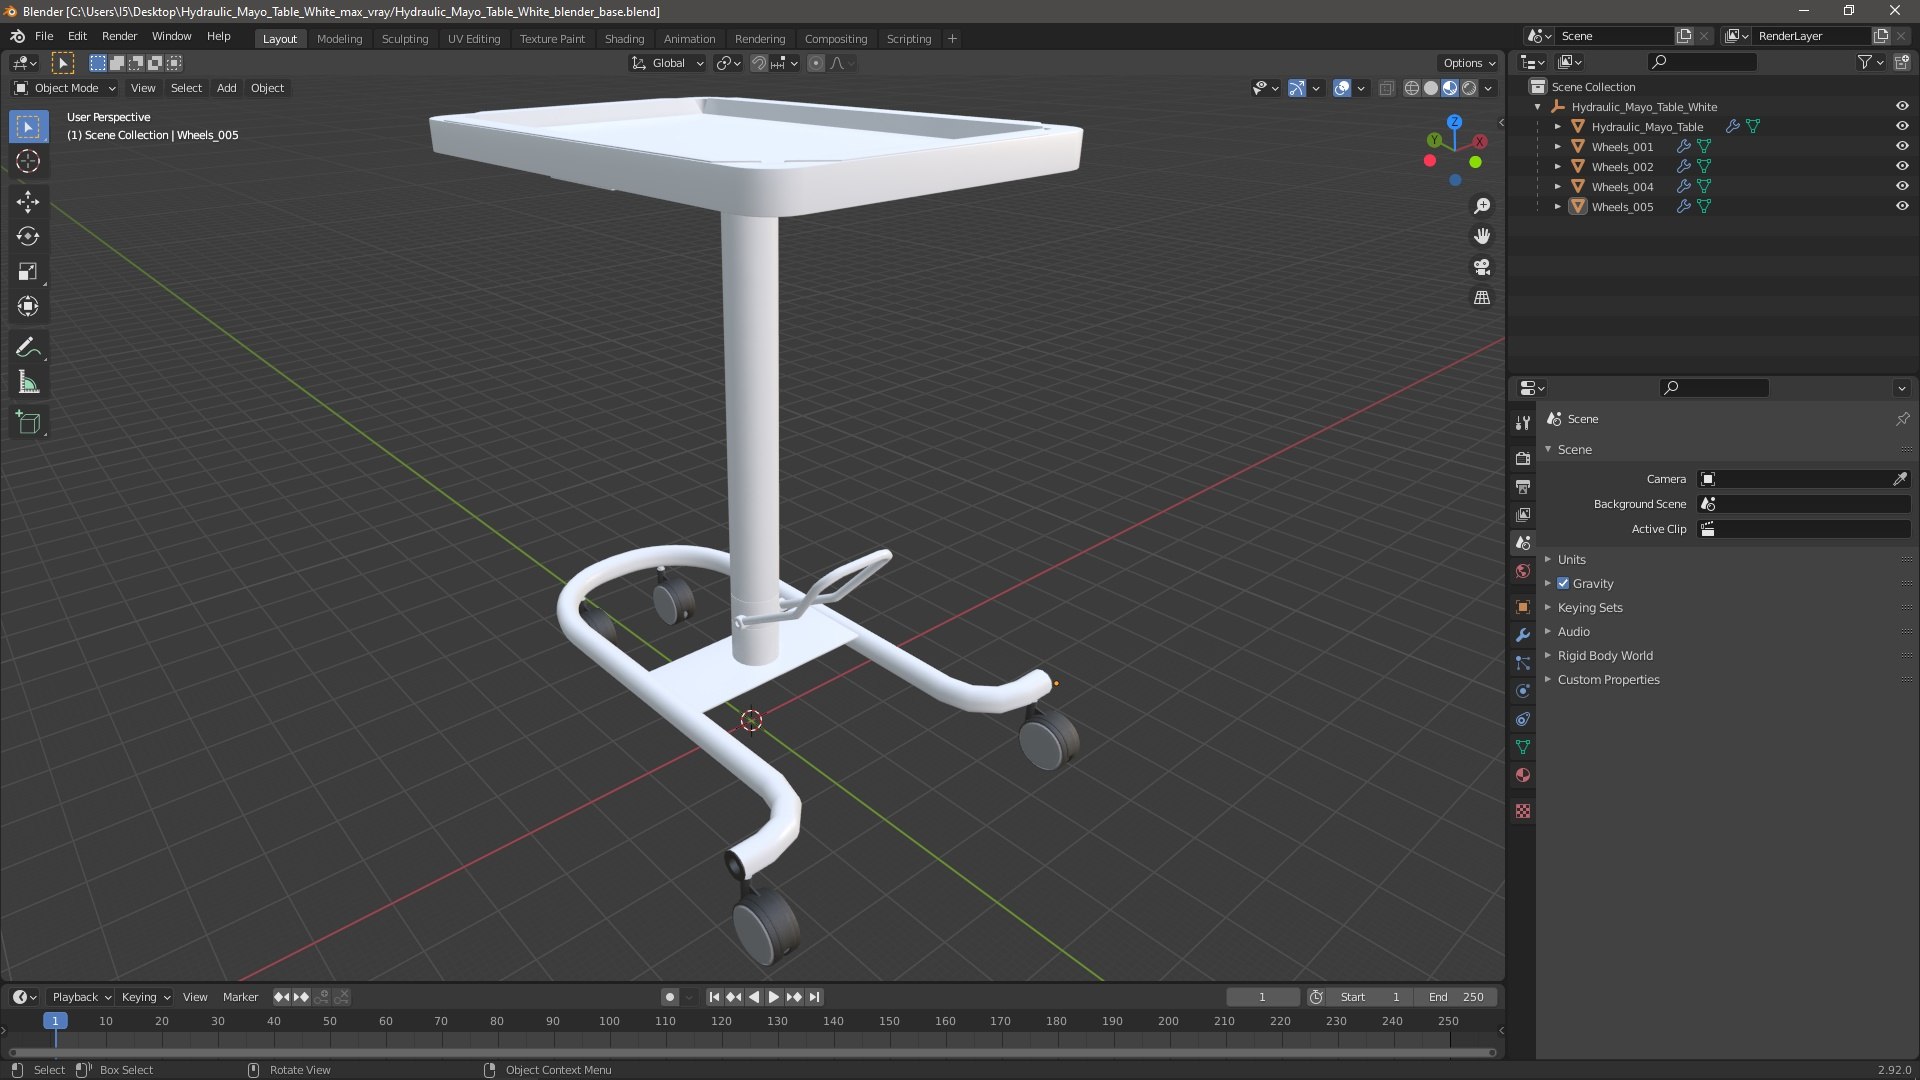Switch to the Sculpting workspace tab
Image resolution: width=1920 pixels, height=1080 pixels.
click(405, 39)
